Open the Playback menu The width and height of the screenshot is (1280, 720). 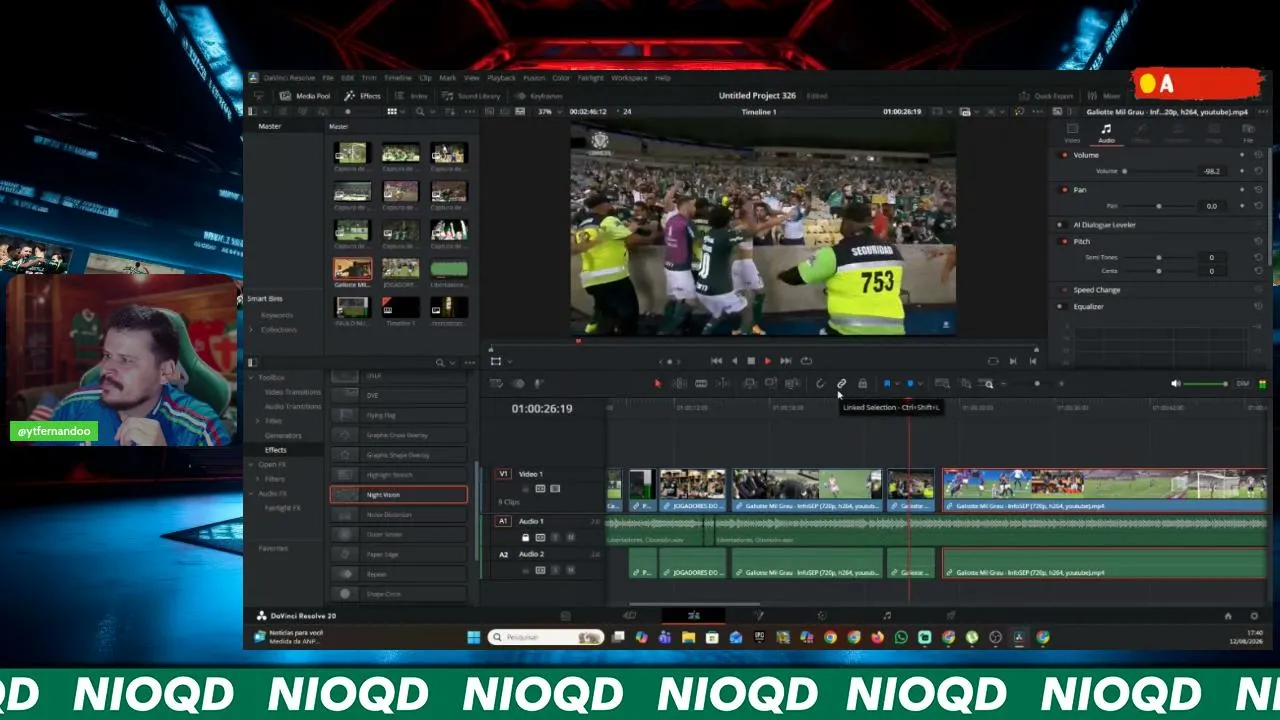click(501, 78)
